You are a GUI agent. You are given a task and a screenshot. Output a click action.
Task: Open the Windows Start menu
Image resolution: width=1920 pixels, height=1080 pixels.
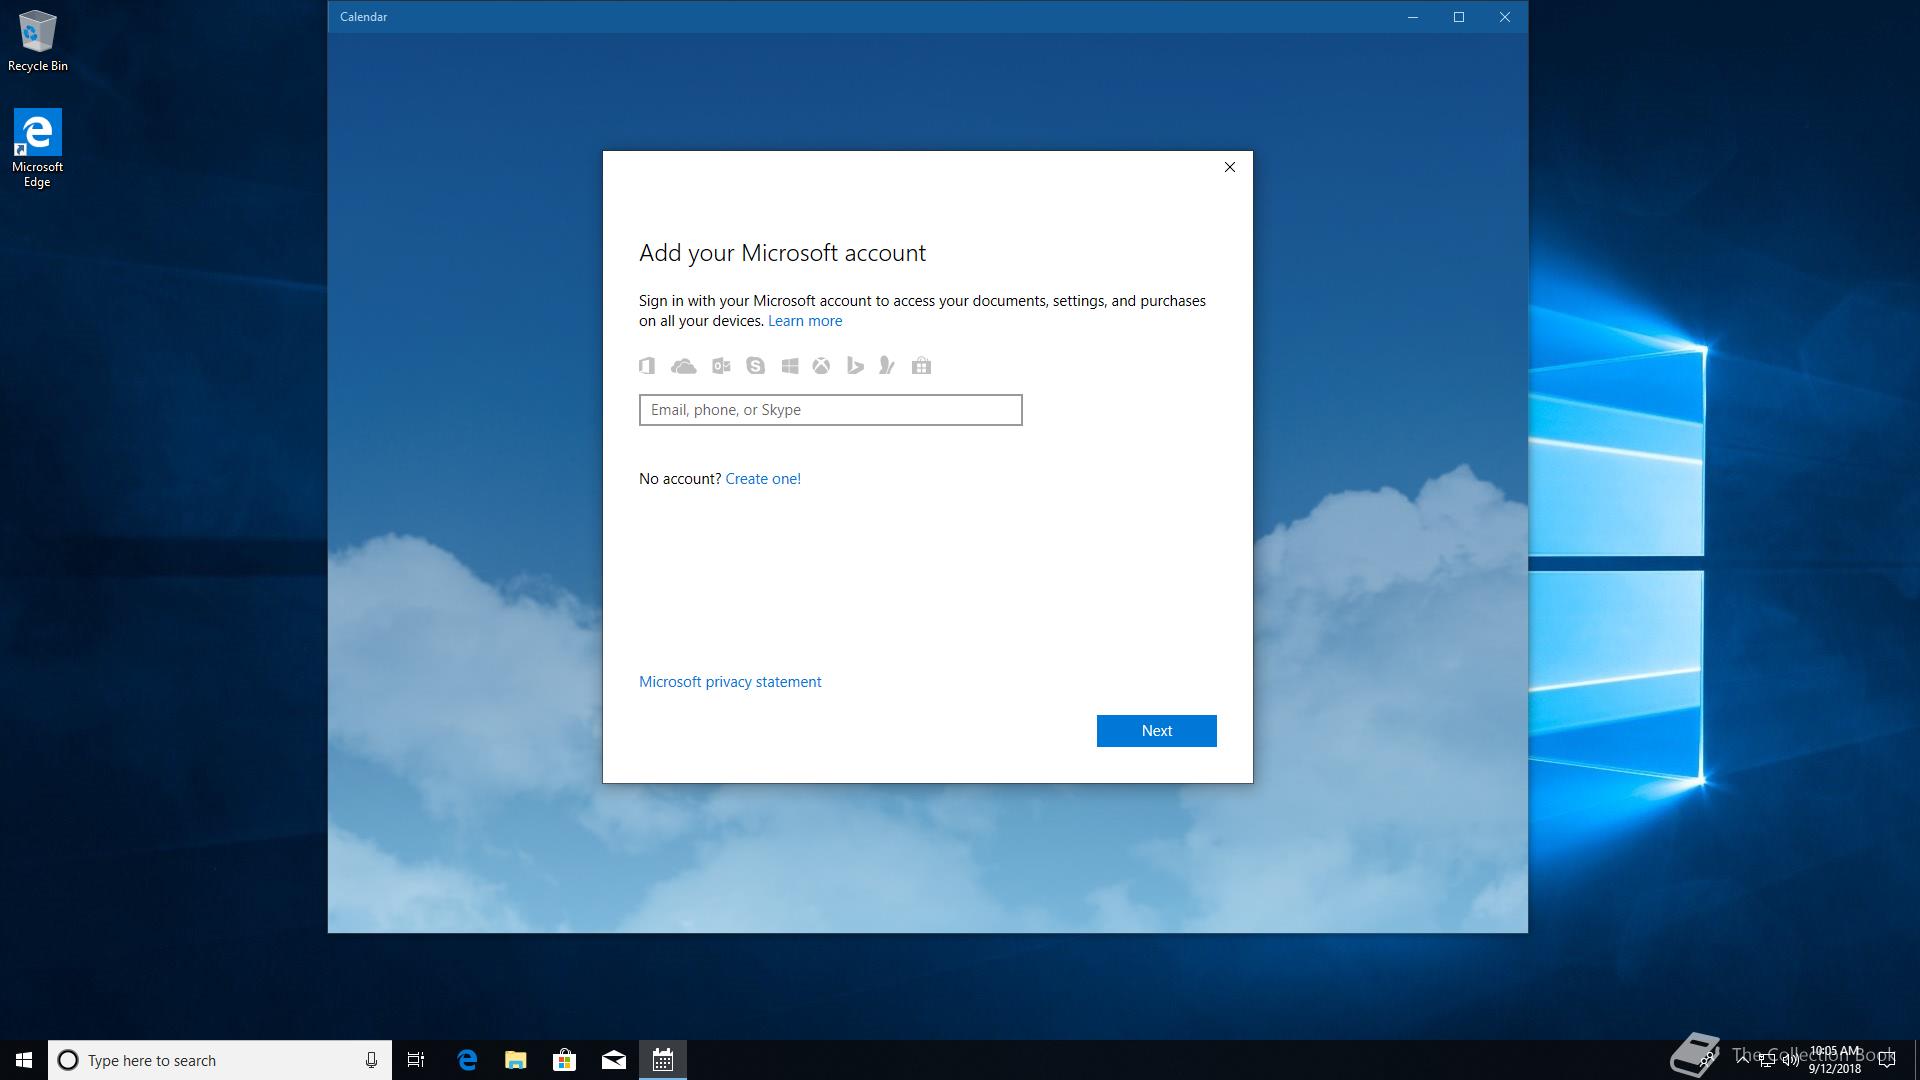(x=24, y=1060)
